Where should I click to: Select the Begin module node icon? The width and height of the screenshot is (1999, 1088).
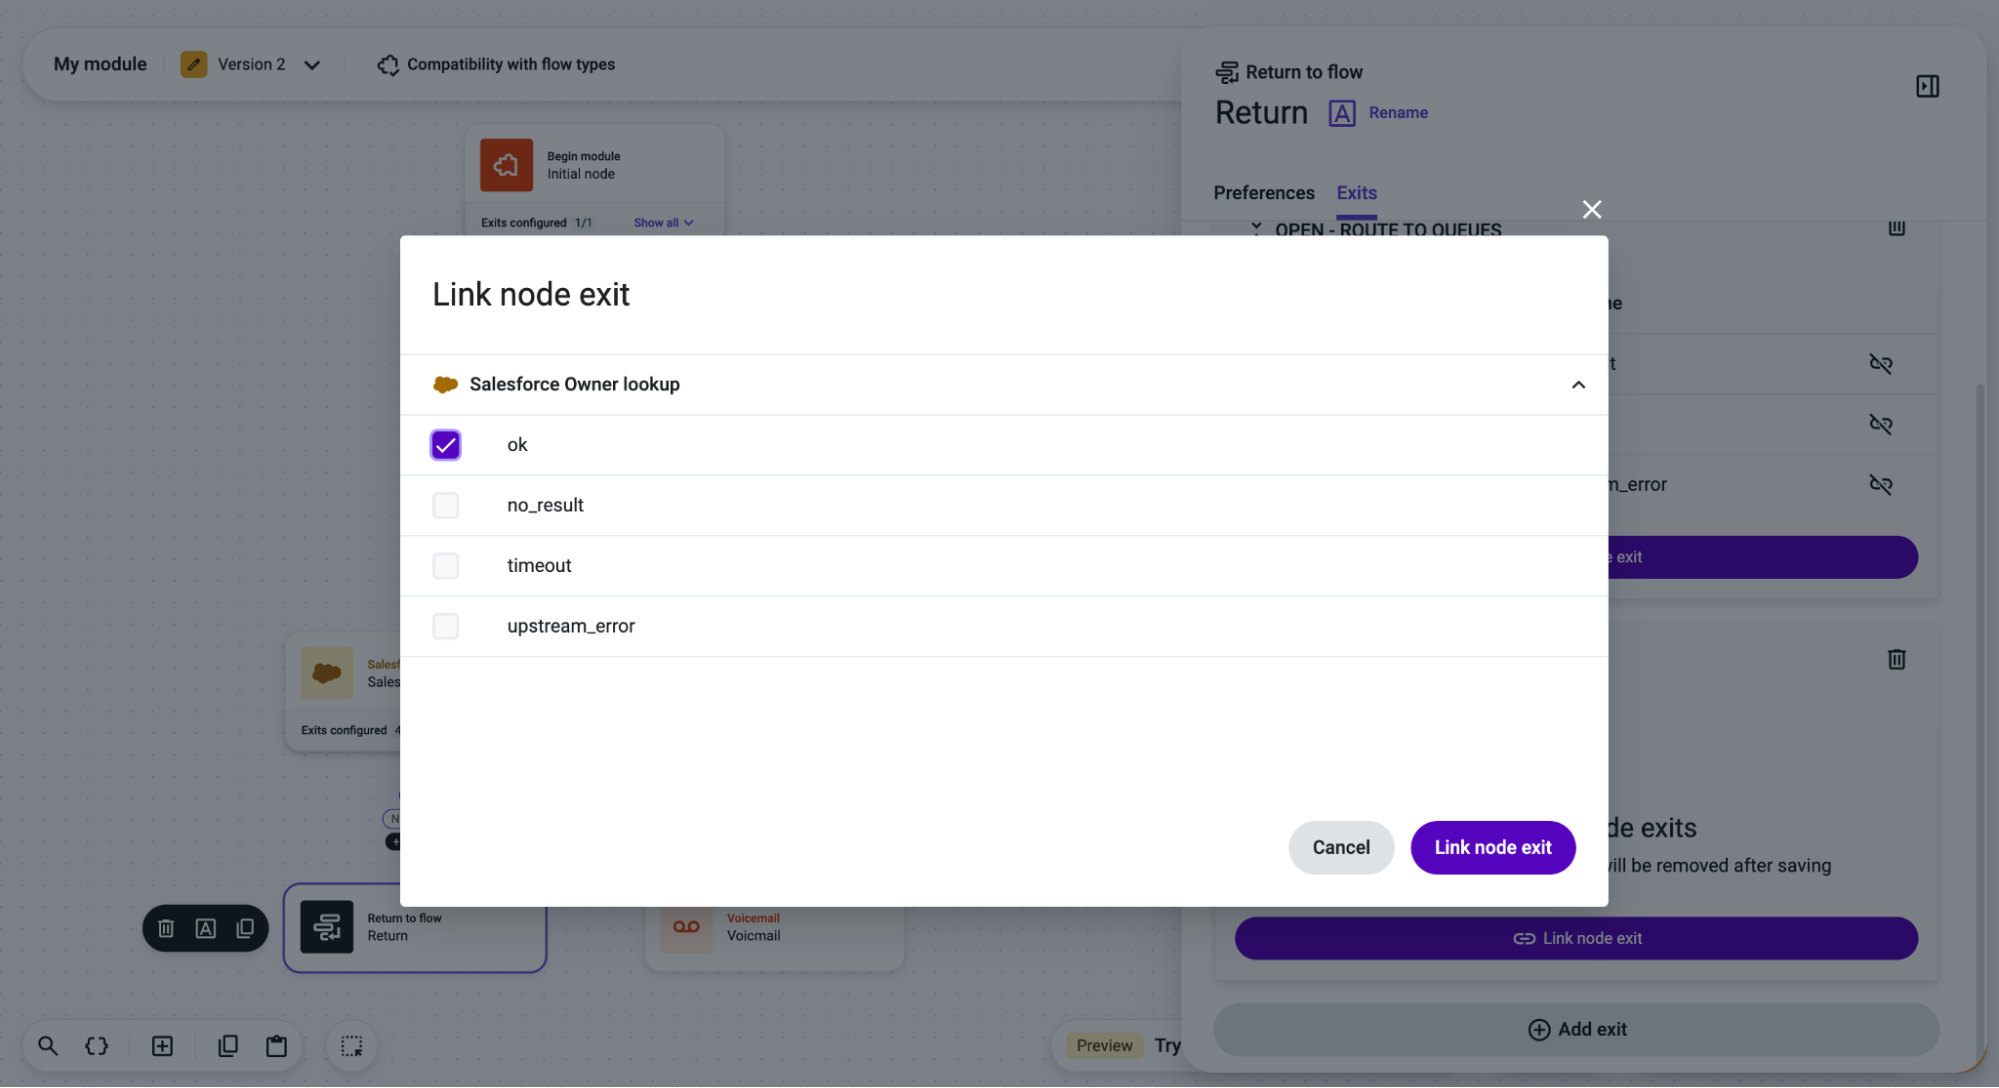506,165
